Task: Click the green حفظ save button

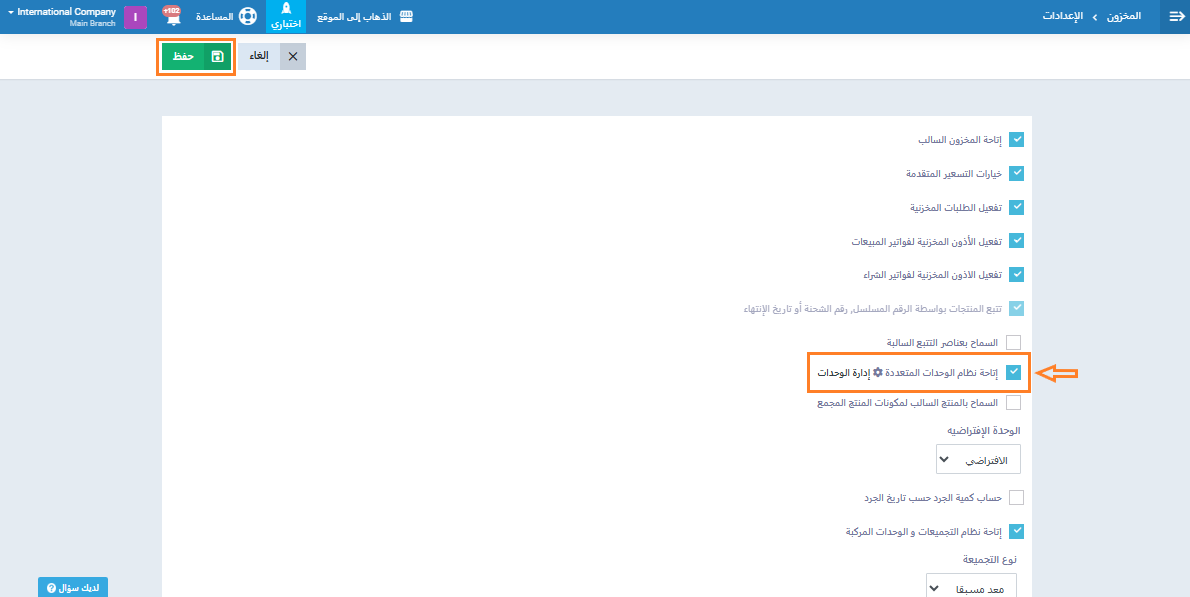Action: [x=196, y=57]
